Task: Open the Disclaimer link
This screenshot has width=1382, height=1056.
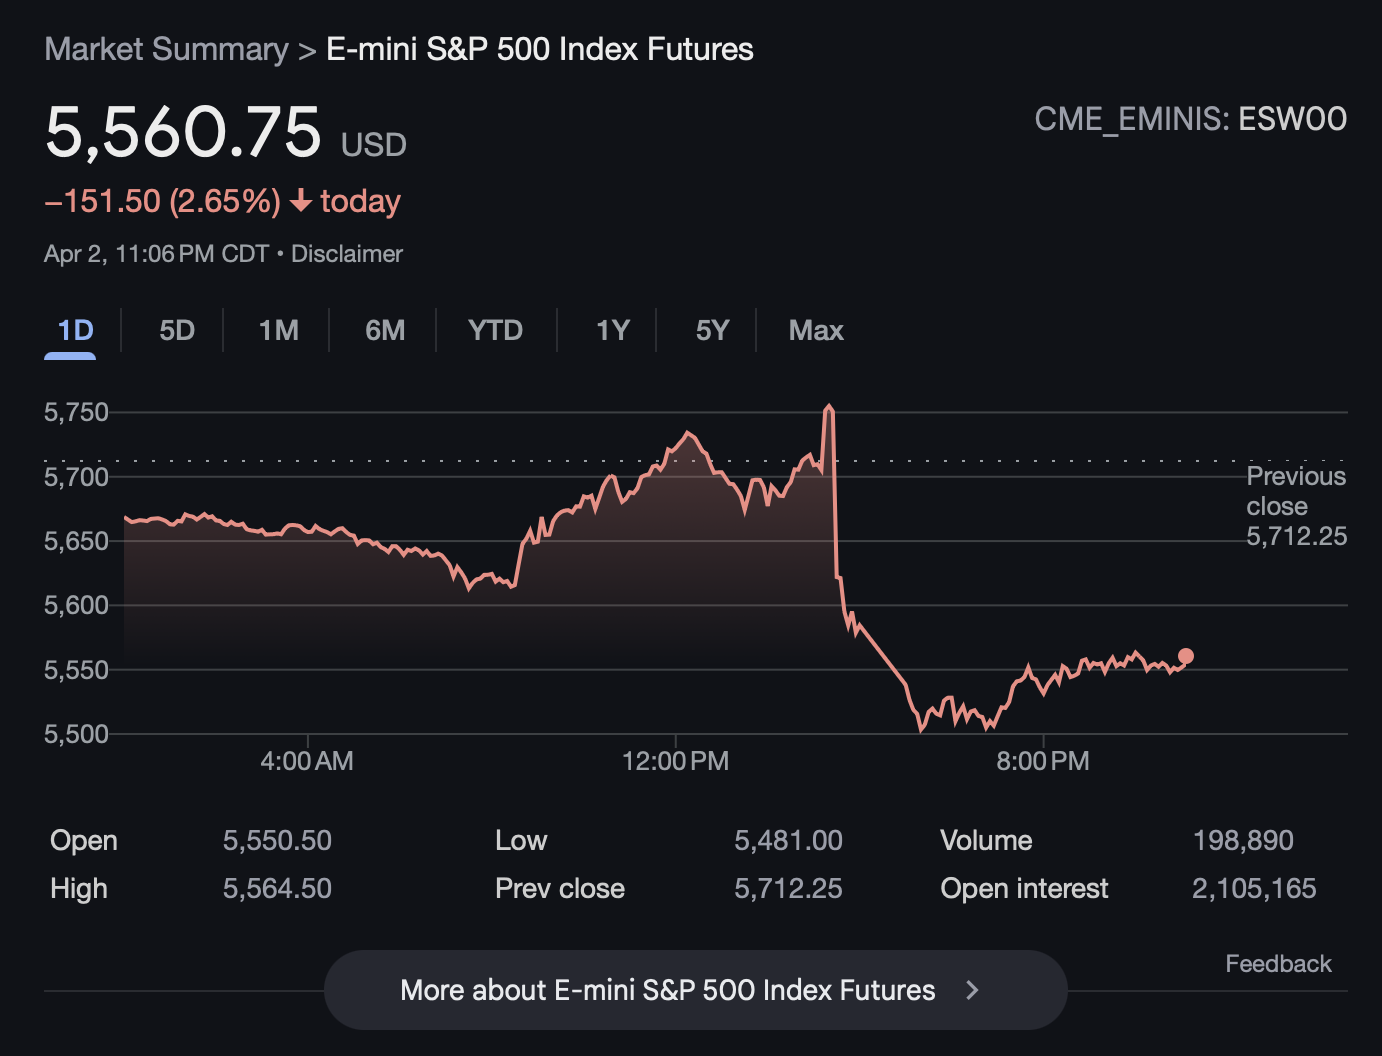Action: point(346,254)
